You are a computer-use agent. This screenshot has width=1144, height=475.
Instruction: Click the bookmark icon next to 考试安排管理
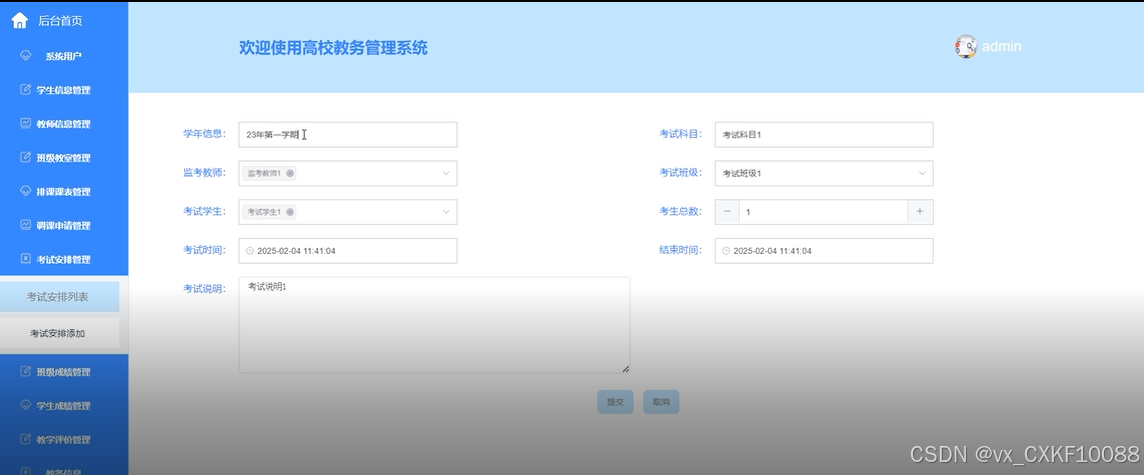[x=26, y=259]
